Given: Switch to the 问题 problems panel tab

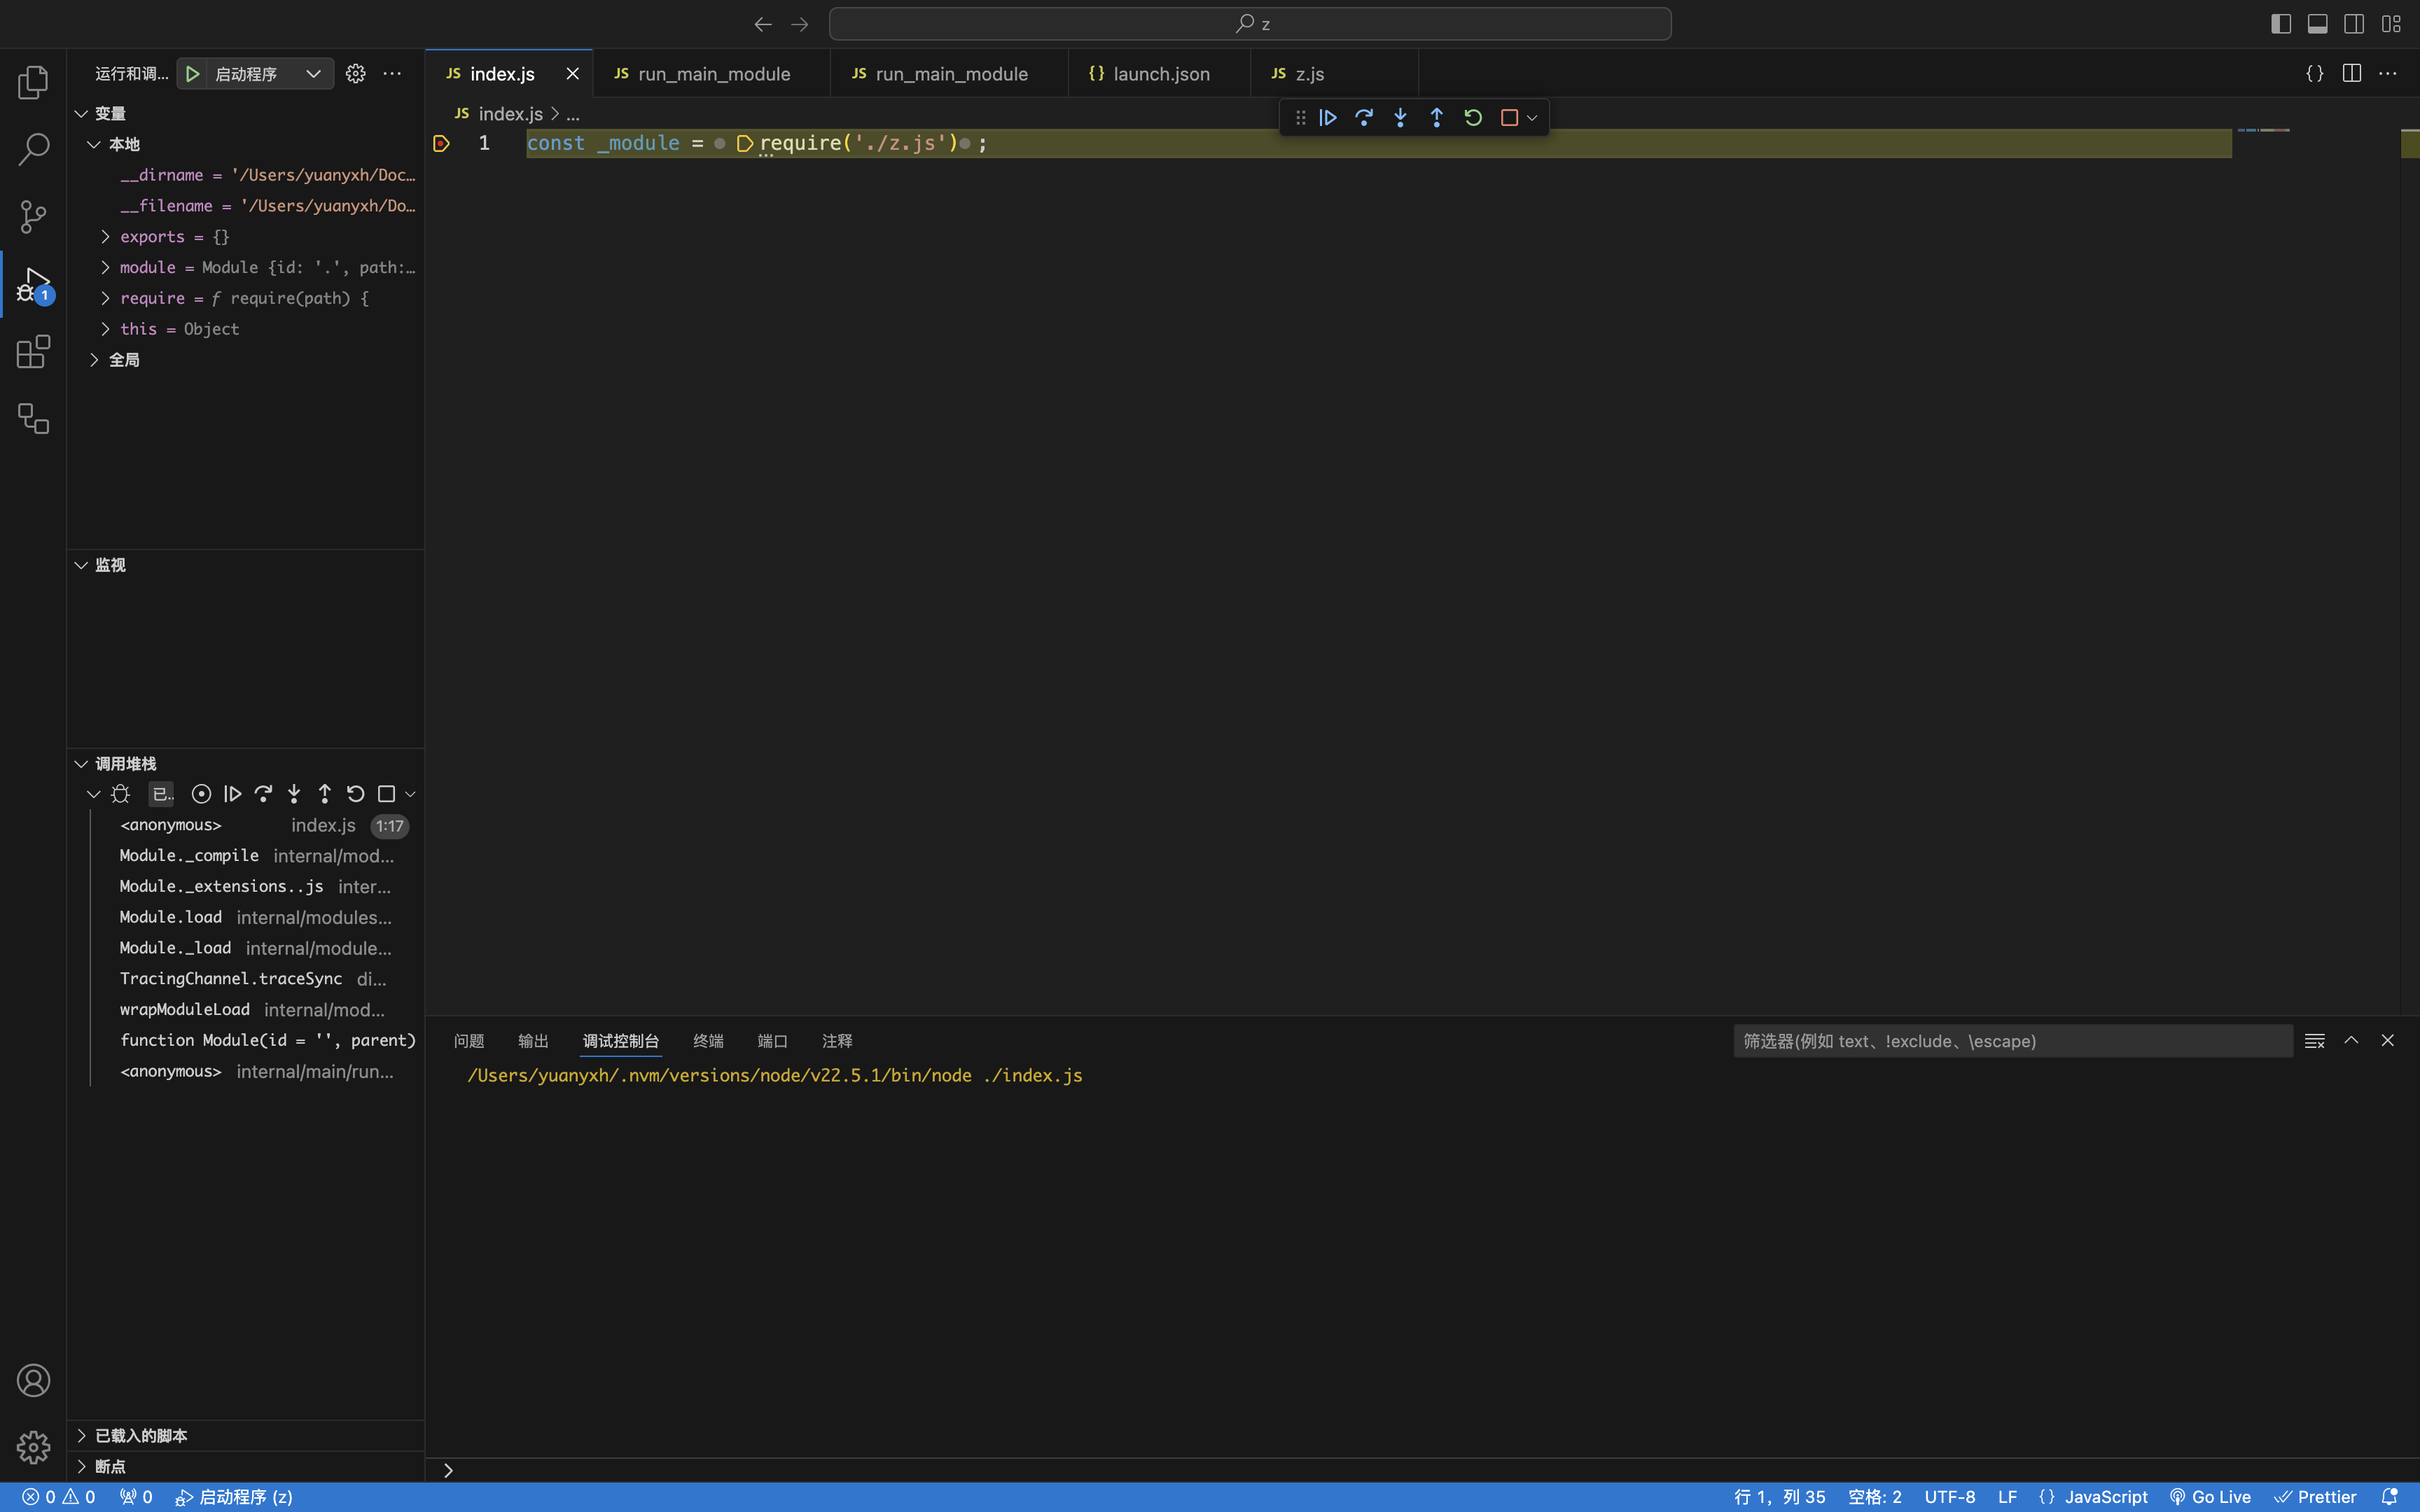Looking at the screenshot, I should (x=469, y=1041).
